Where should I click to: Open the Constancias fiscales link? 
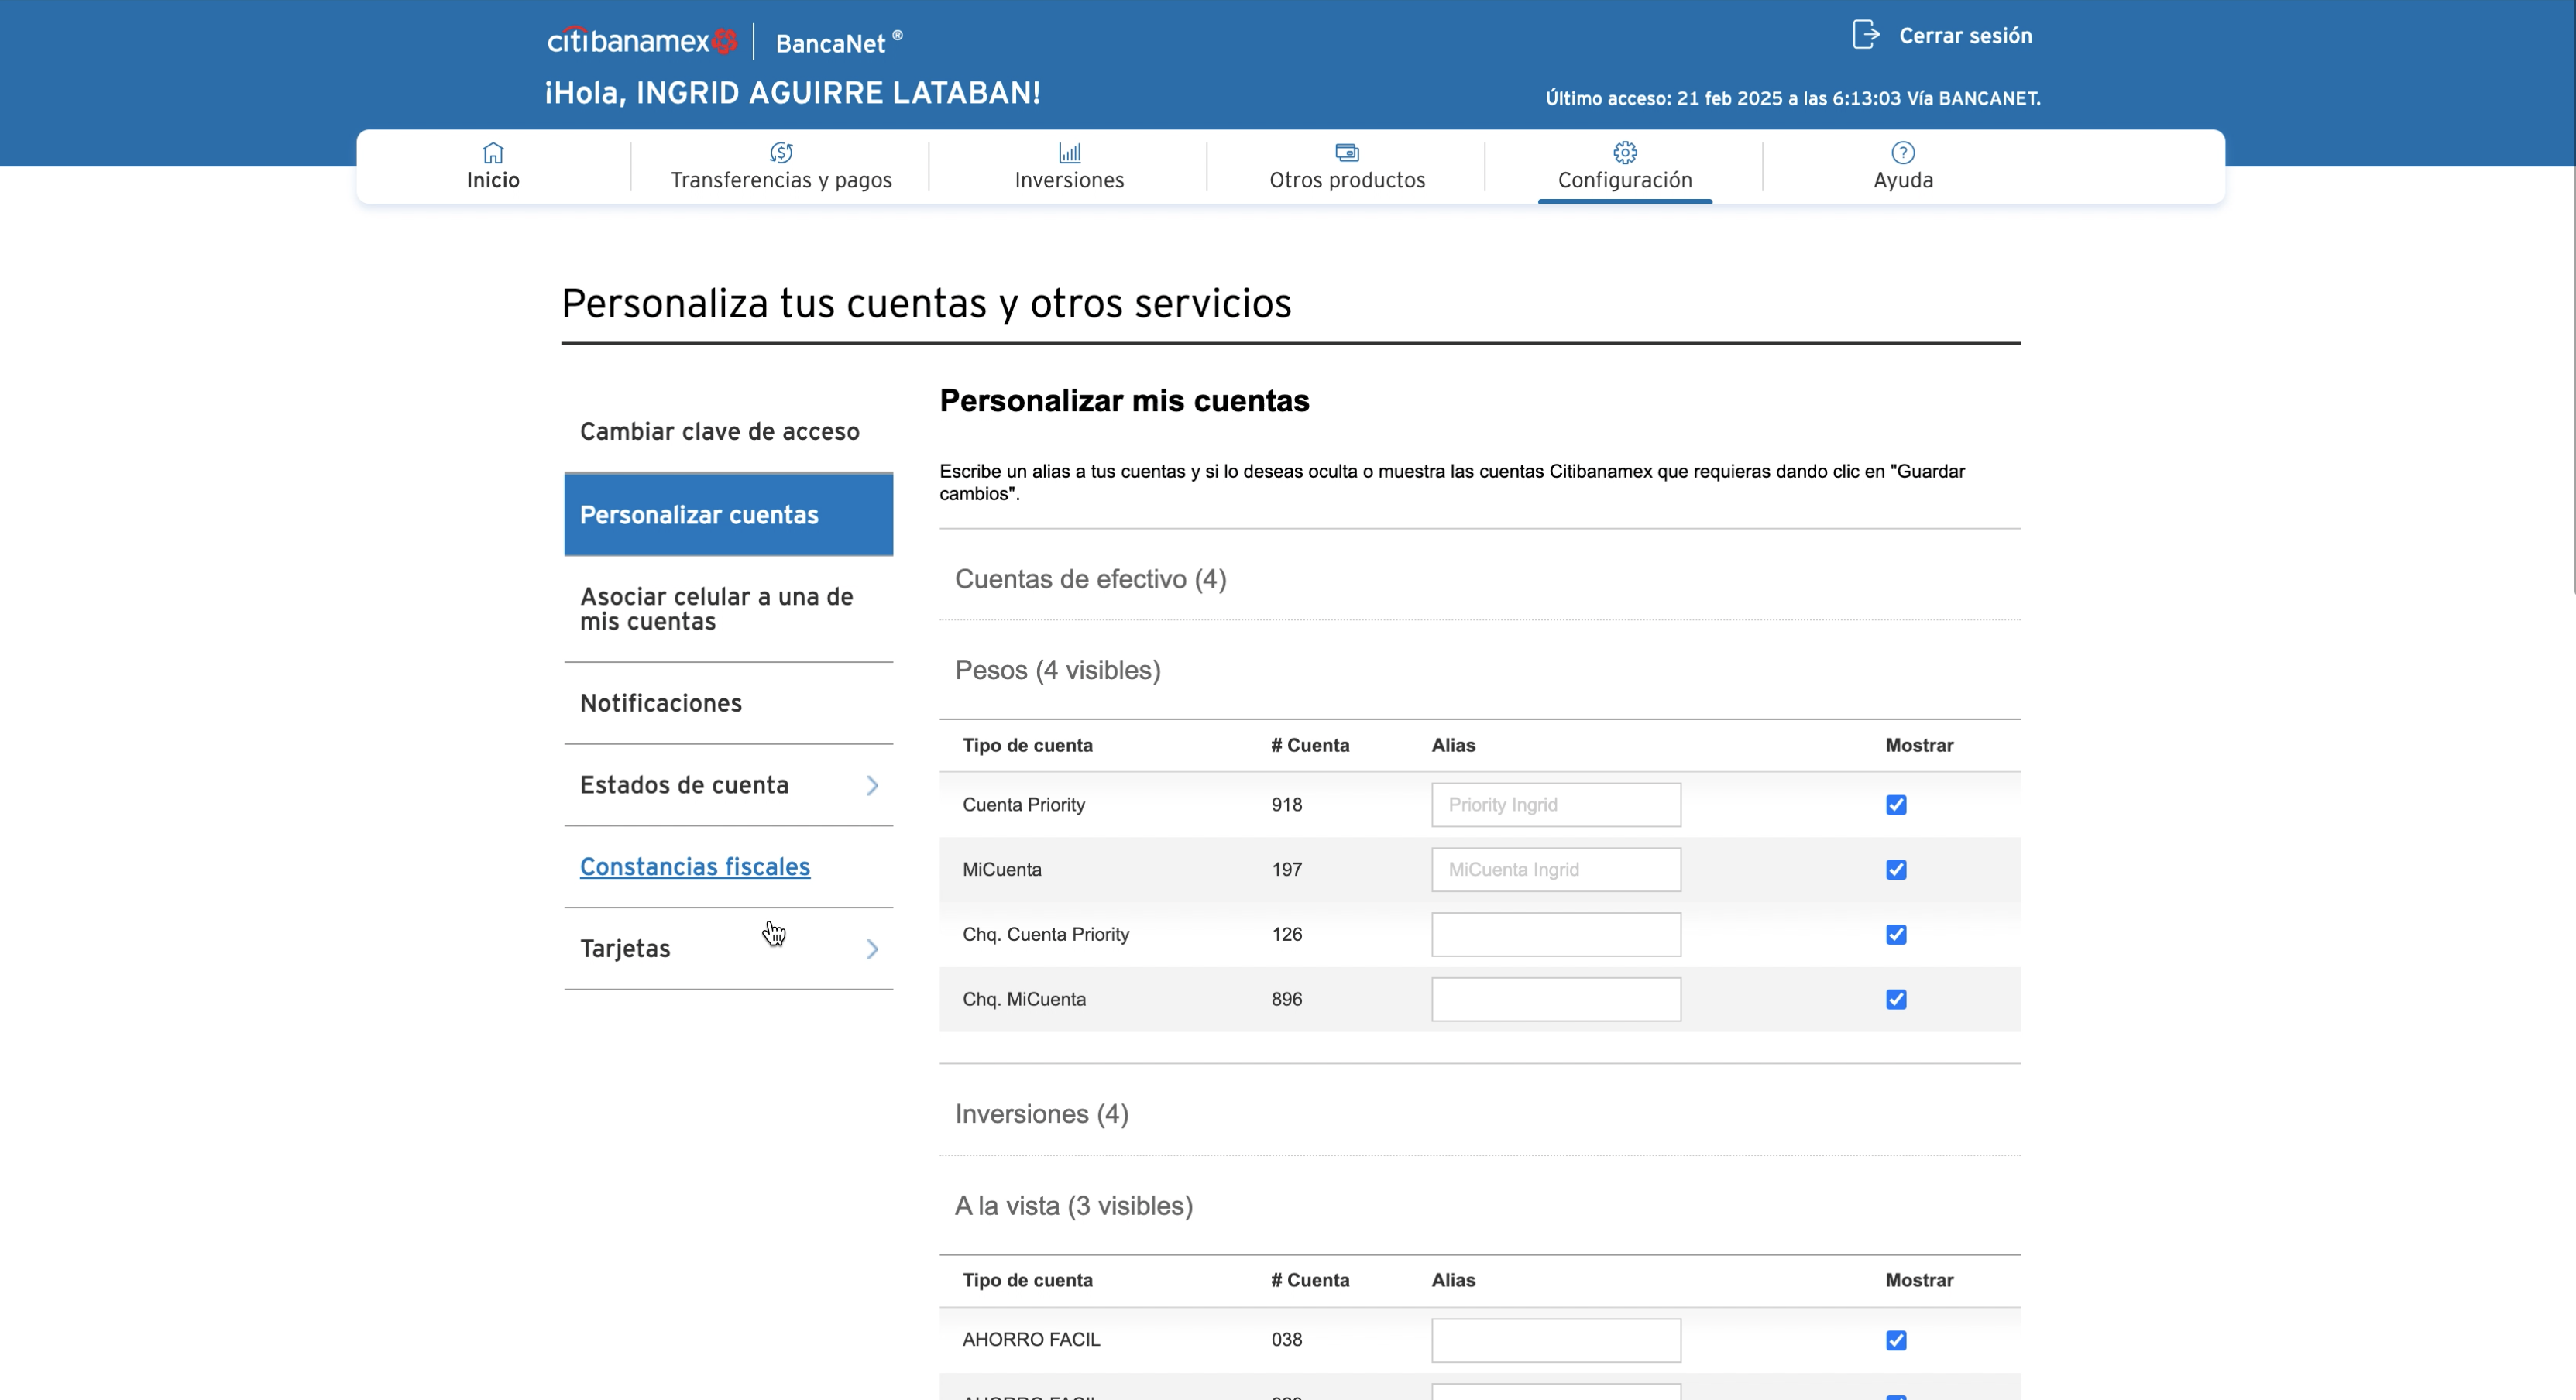[695, 867]
